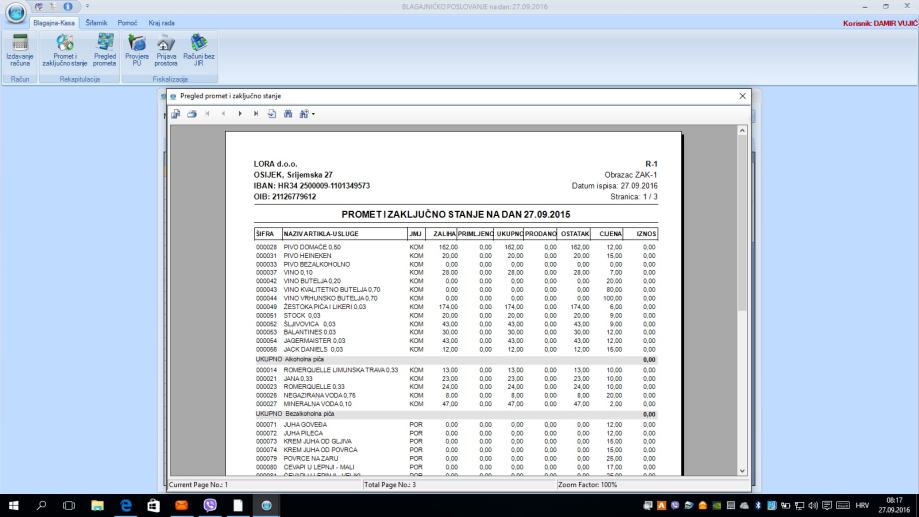
Task: Open the Go to Page tool
Action: (272, 114)
